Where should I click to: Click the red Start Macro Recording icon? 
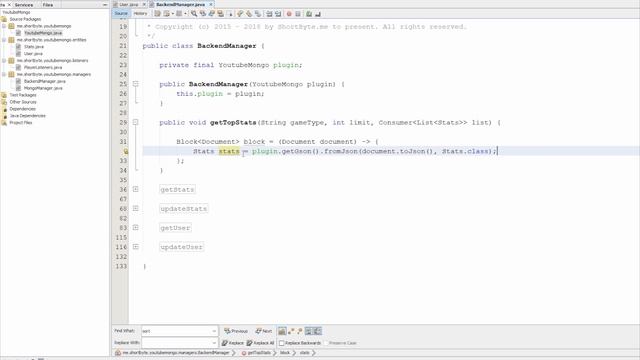coord(289,13)
